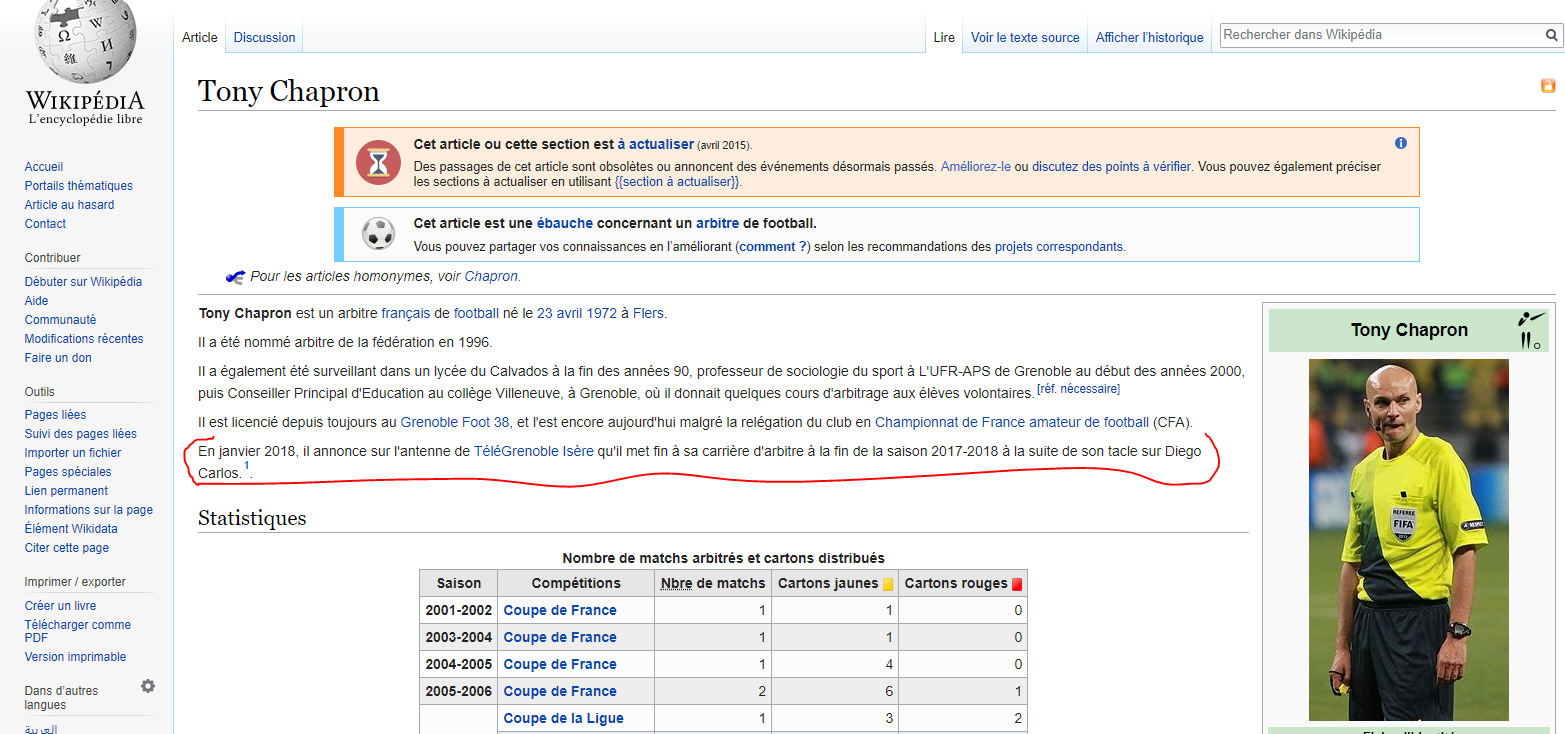Click the hourglass icon in update banner

(378, 162)
